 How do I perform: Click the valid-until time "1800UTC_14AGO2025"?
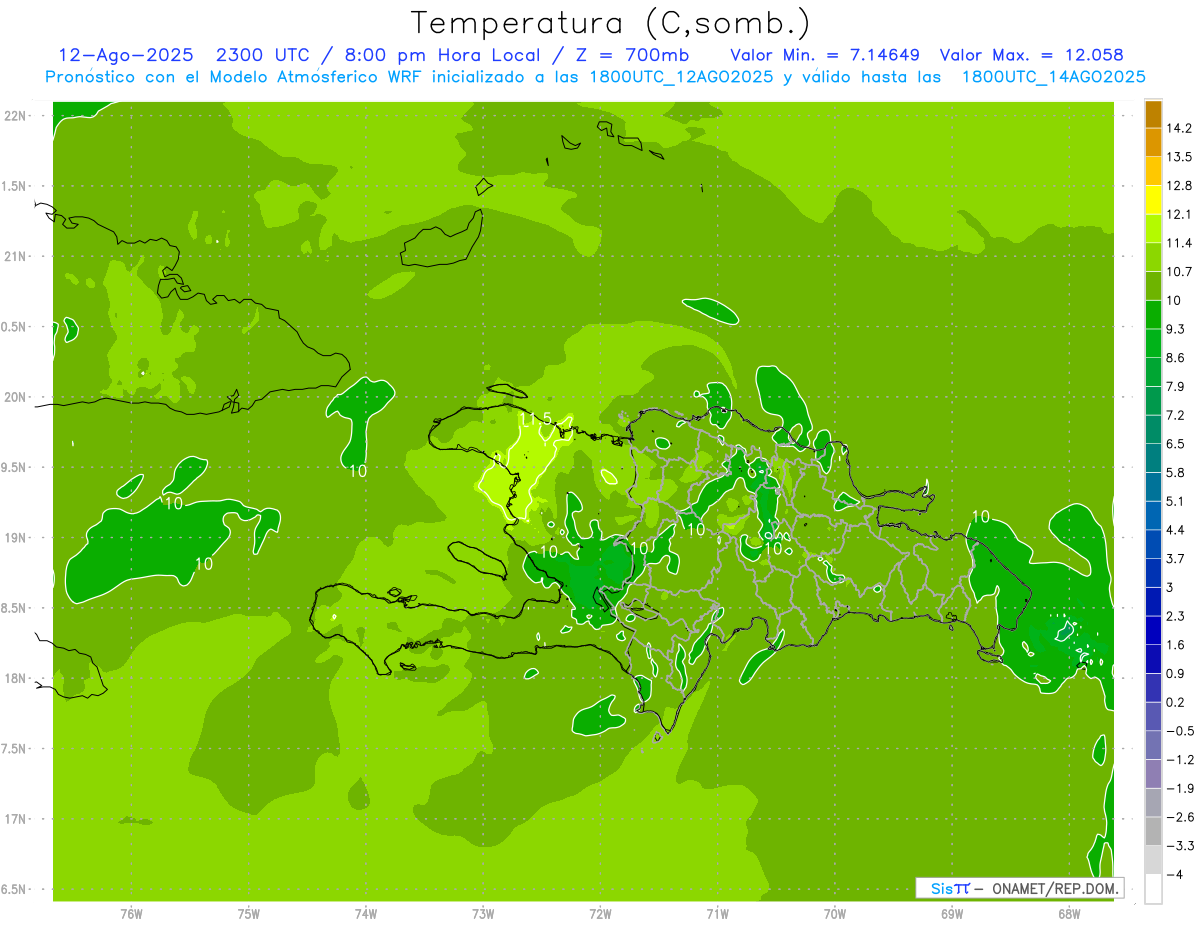[1053, 77]
